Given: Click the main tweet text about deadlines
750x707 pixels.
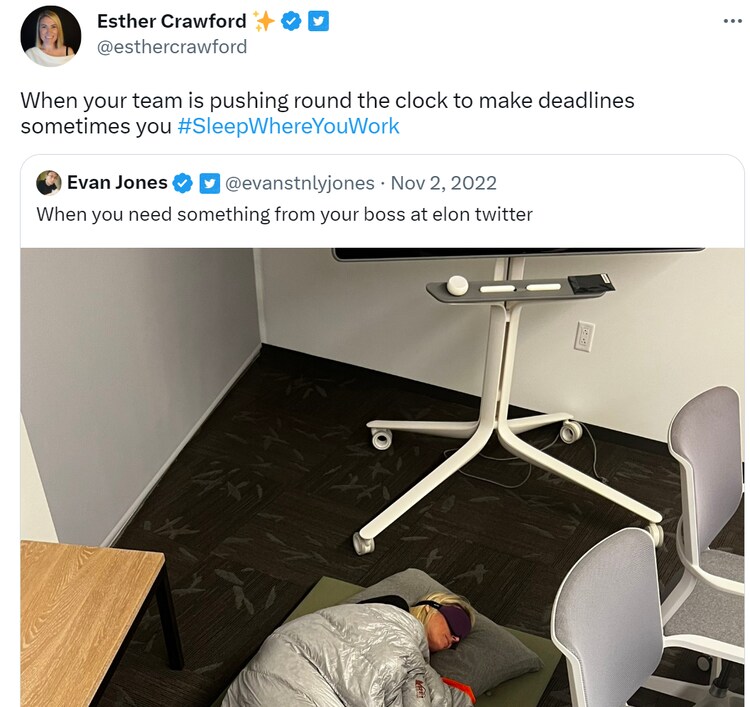Looking at the screenshot, I should (328, 113).
